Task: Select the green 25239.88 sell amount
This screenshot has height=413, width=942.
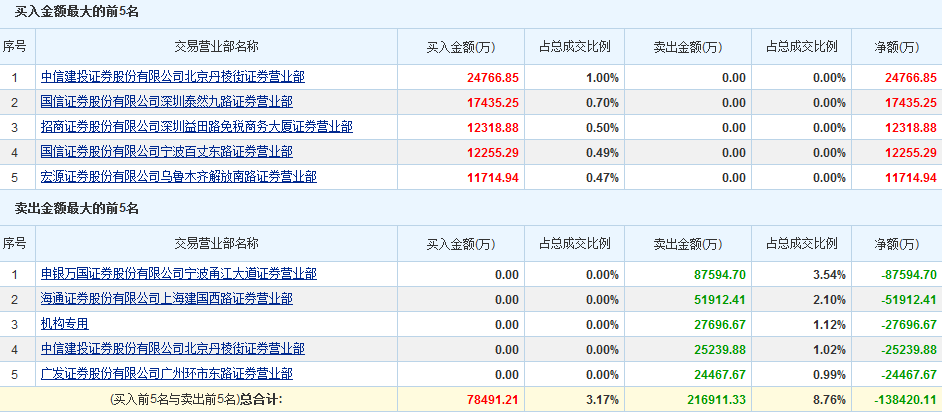Action: [720, 350]
